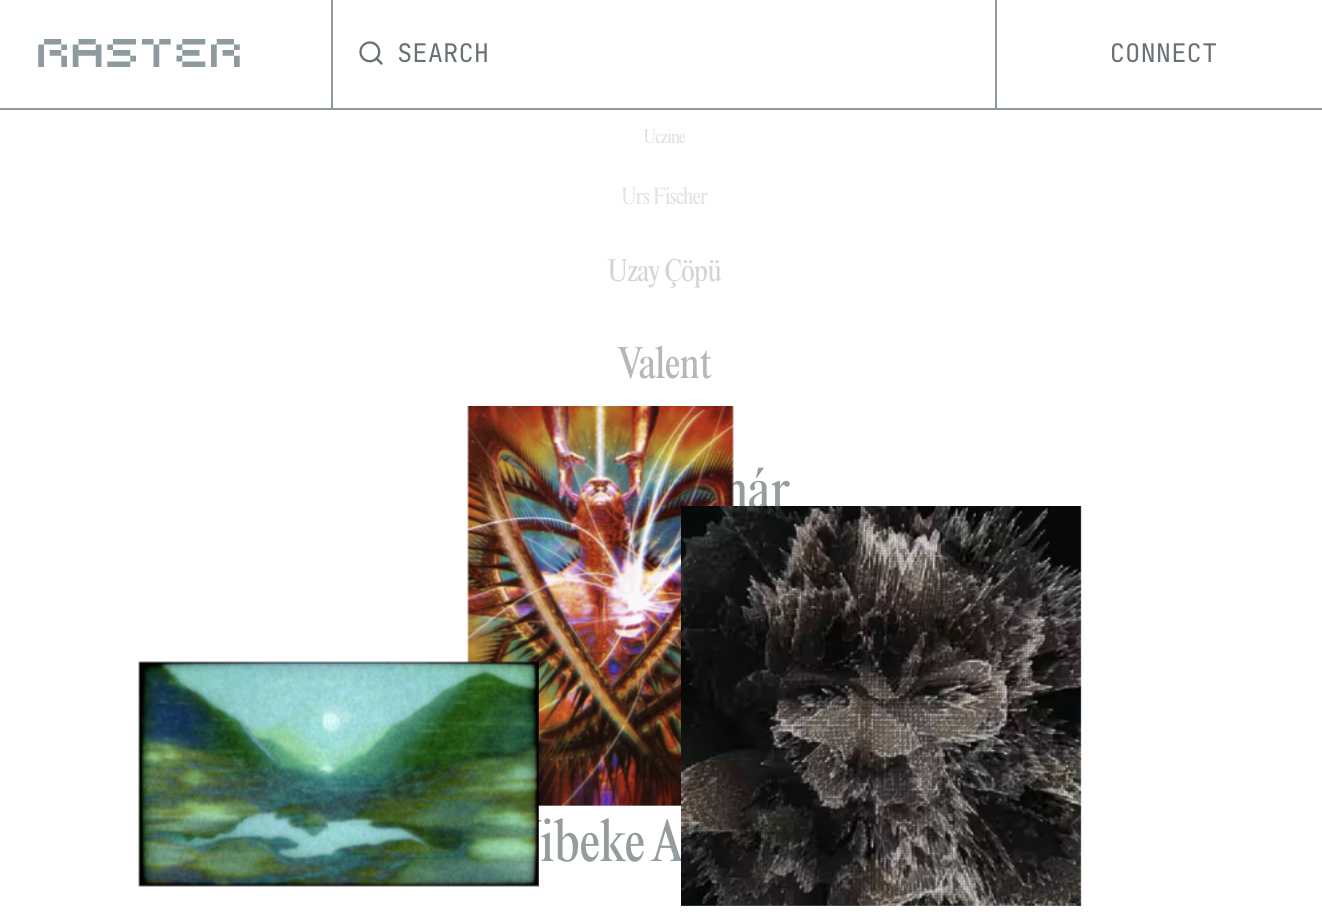This screenshot has width=1322, height=924.
Task: Focus the SEARCH text field
Action: coord(664,53)
